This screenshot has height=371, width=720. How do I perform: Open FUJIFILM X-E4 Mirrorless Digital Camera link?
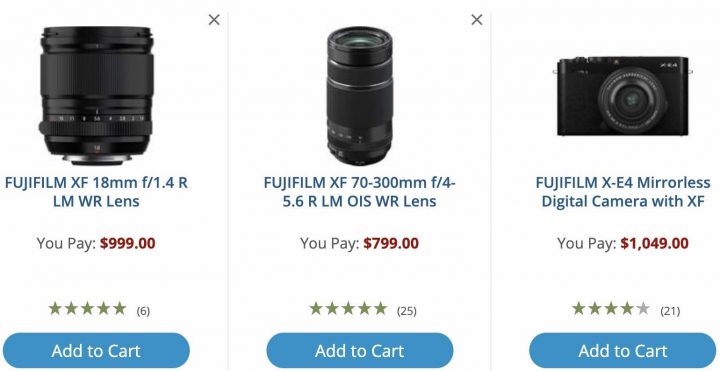(623, 192)
